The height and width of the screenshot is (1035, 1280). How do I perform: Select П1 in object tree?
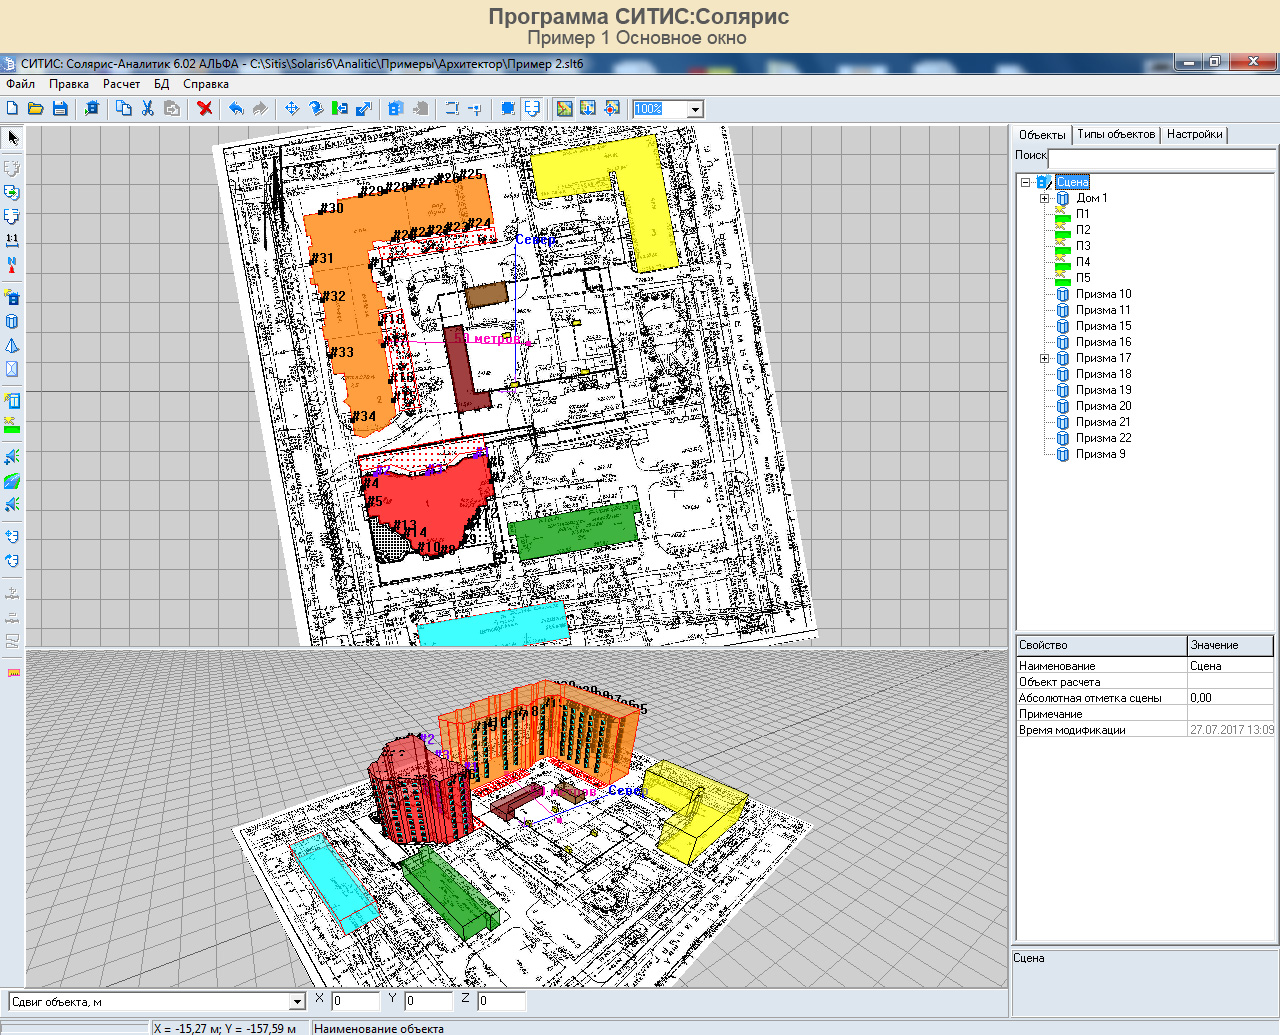pyautogui.click(x=1083, y=214)
